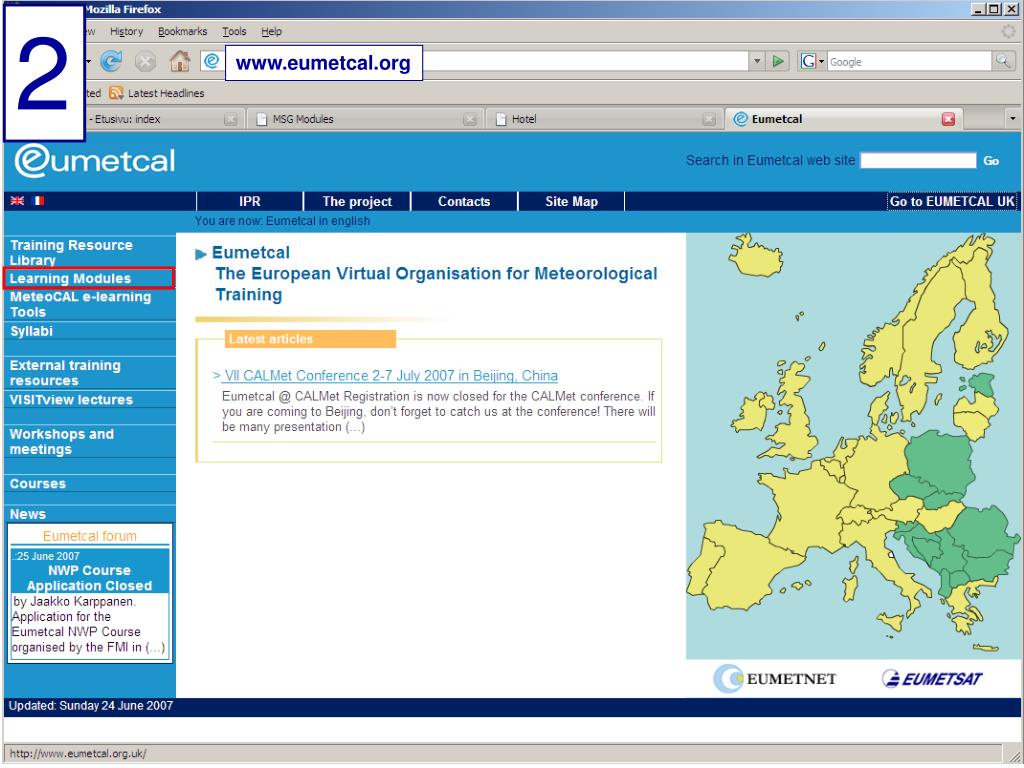Click the EUMETNET logo

pyautogui.click(x=775, y=679)
